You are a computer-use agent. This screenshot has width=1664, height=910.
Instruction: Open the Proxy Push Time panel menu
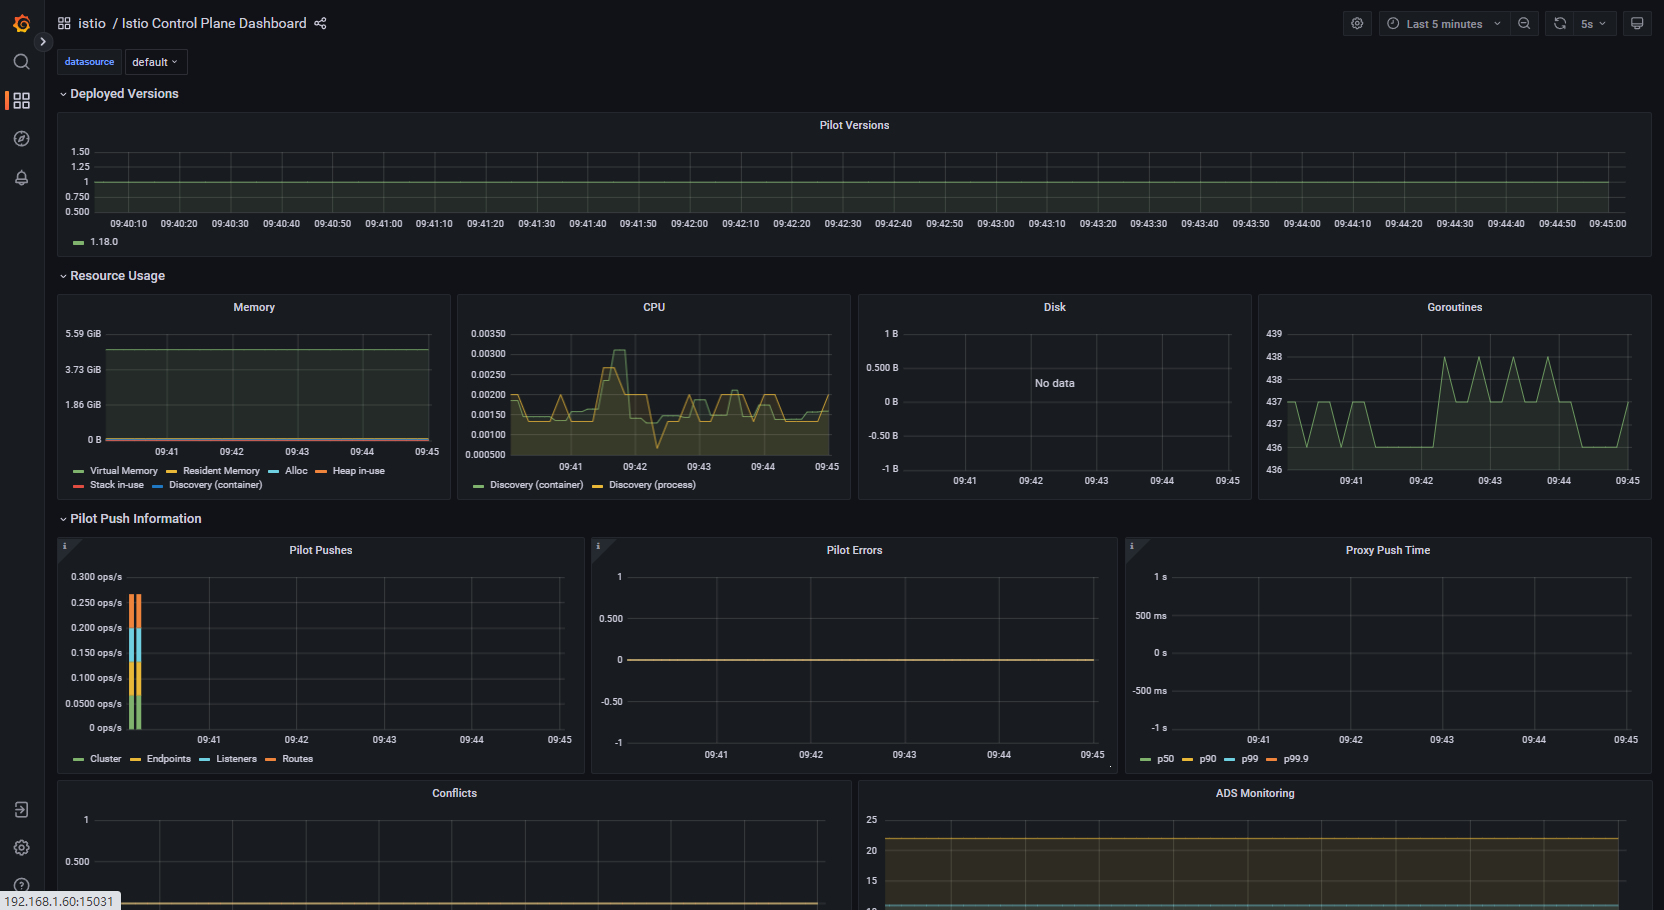pos(1388,550)
